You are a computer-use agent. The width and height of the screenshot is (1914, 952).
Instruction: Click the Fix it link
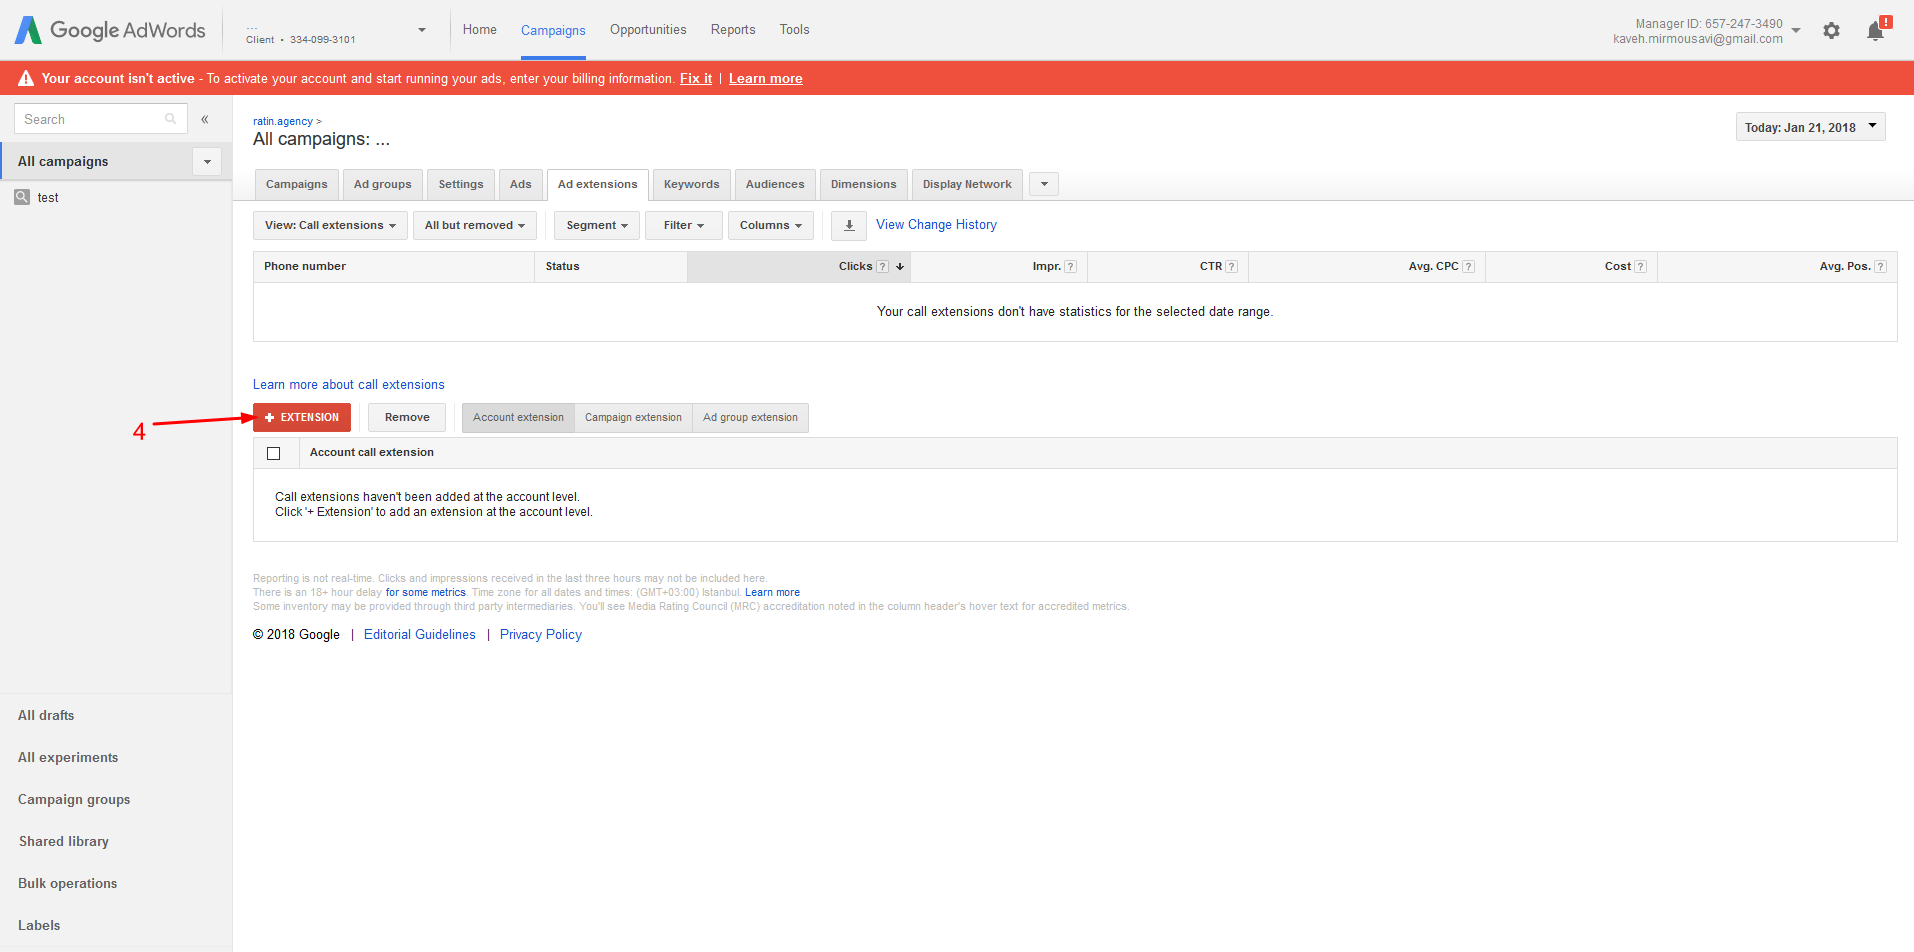696,78
